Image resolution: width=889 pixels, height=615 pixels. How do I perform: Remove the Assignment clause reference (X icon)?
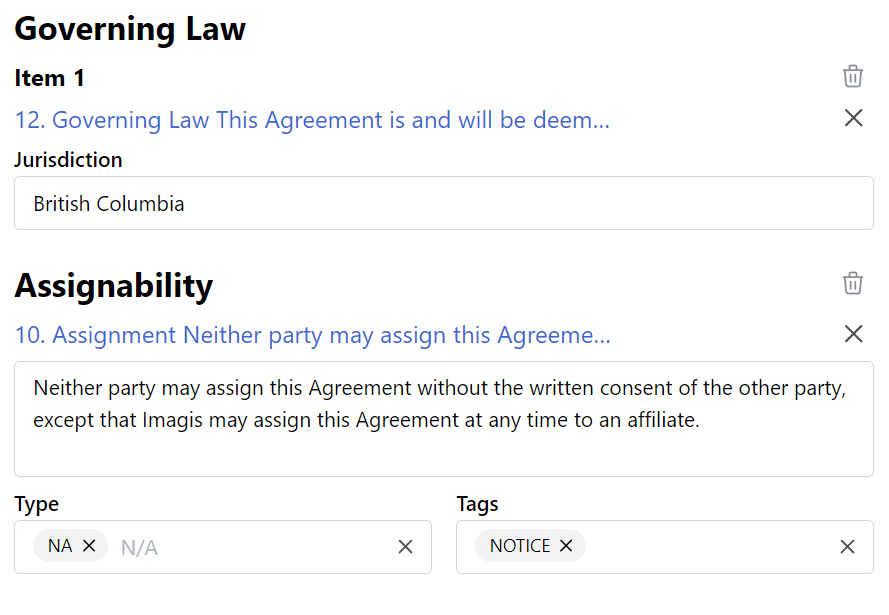(853, 334)
